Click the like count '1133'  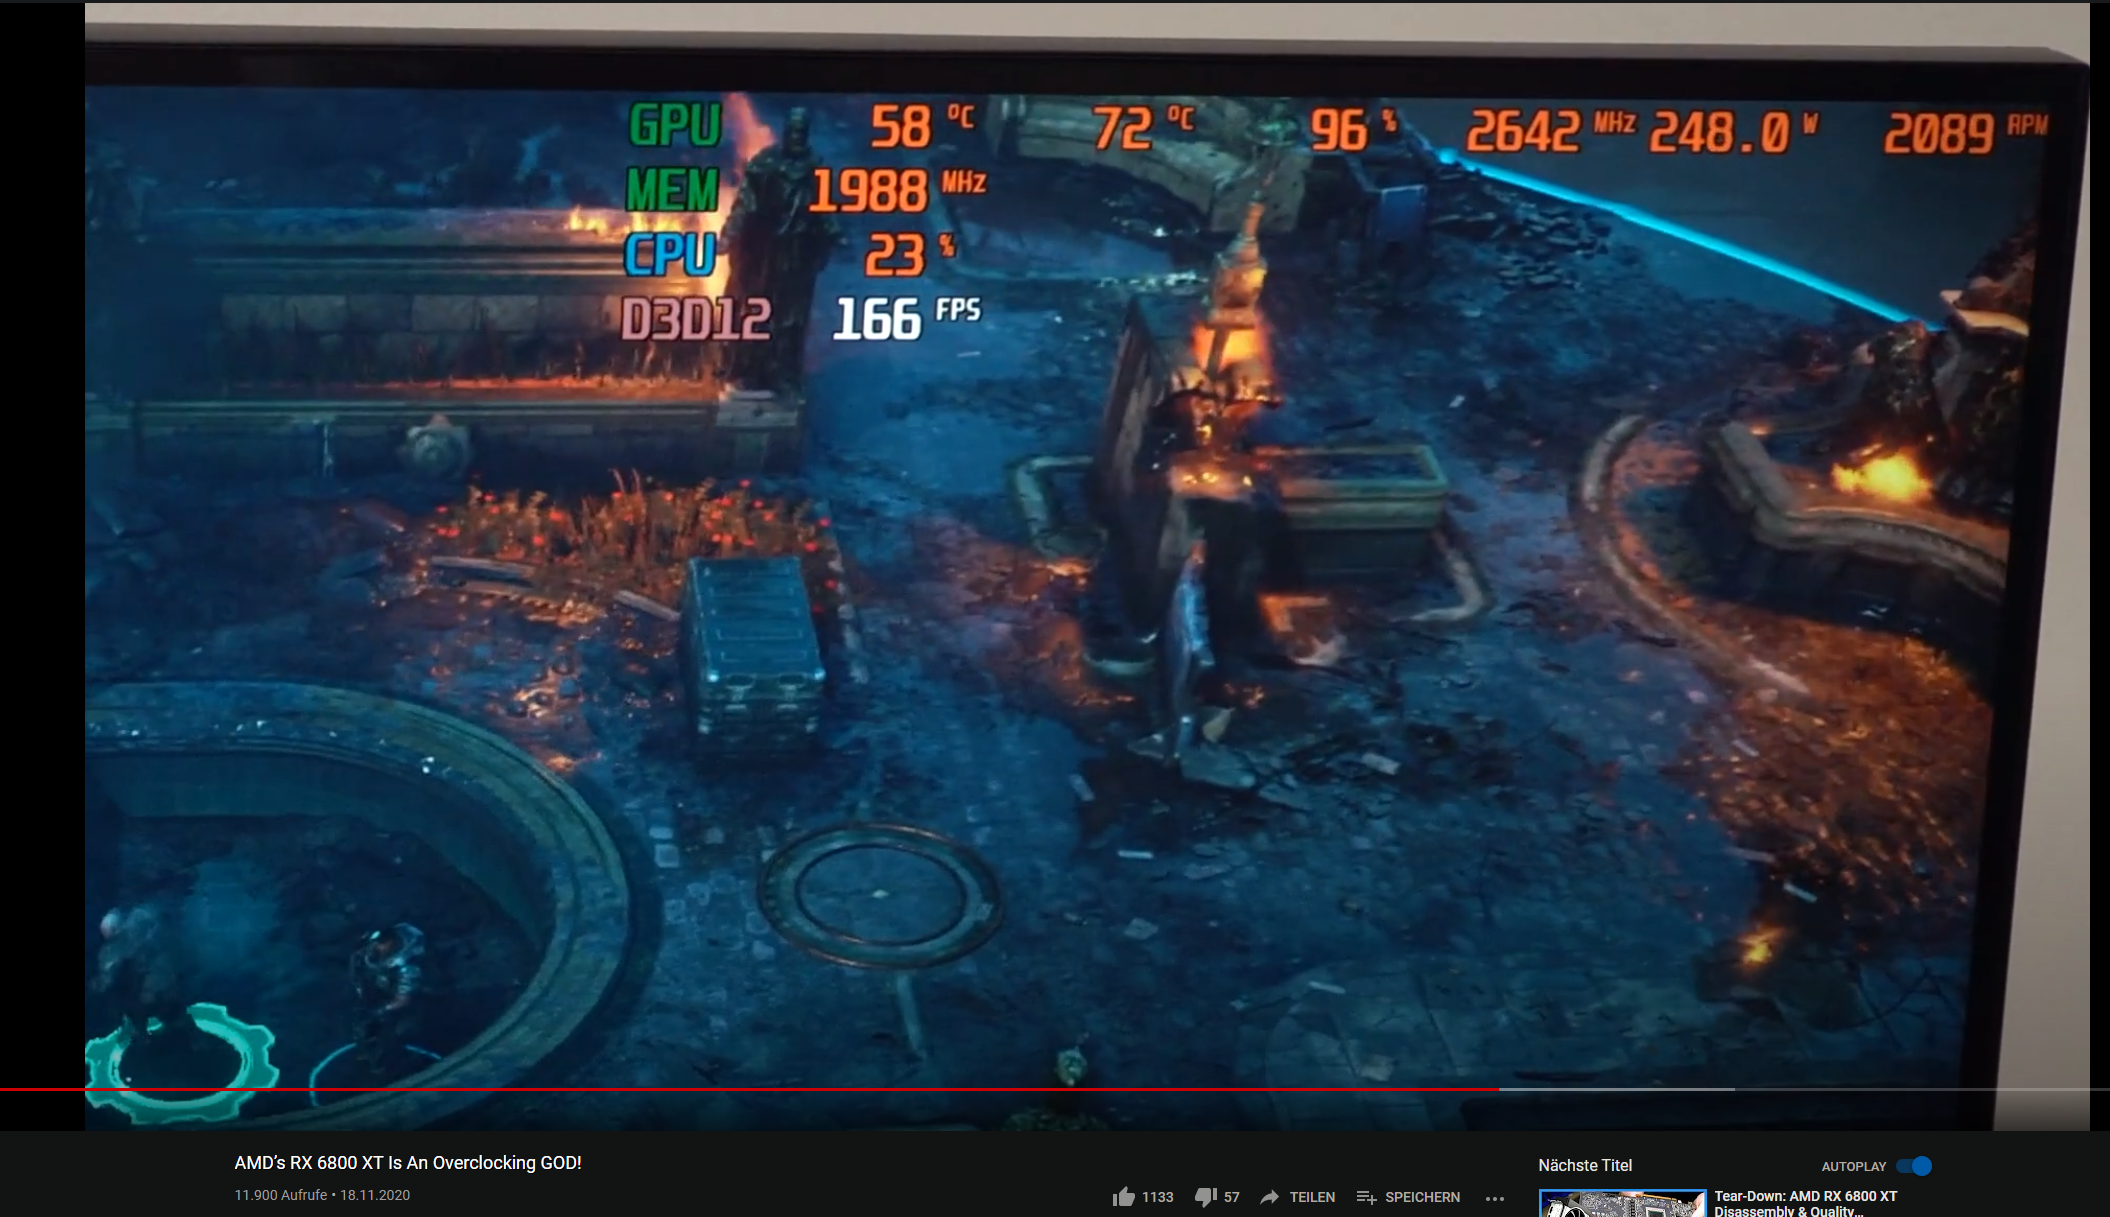(x=1157, y=1196)
